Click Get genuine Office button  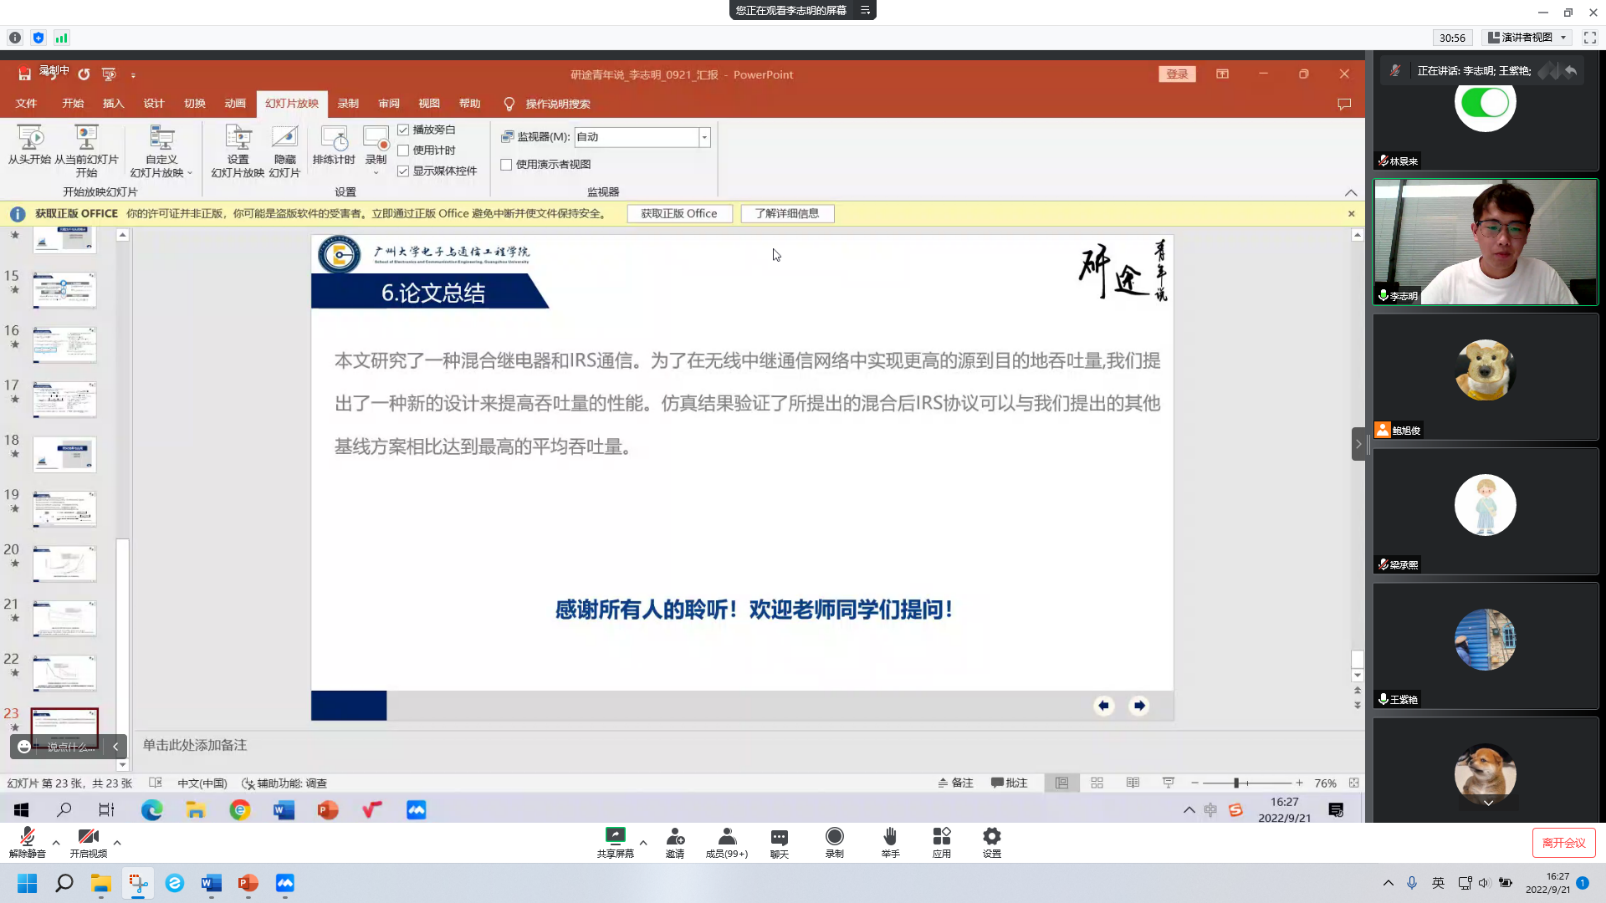(x=679, y=214)
